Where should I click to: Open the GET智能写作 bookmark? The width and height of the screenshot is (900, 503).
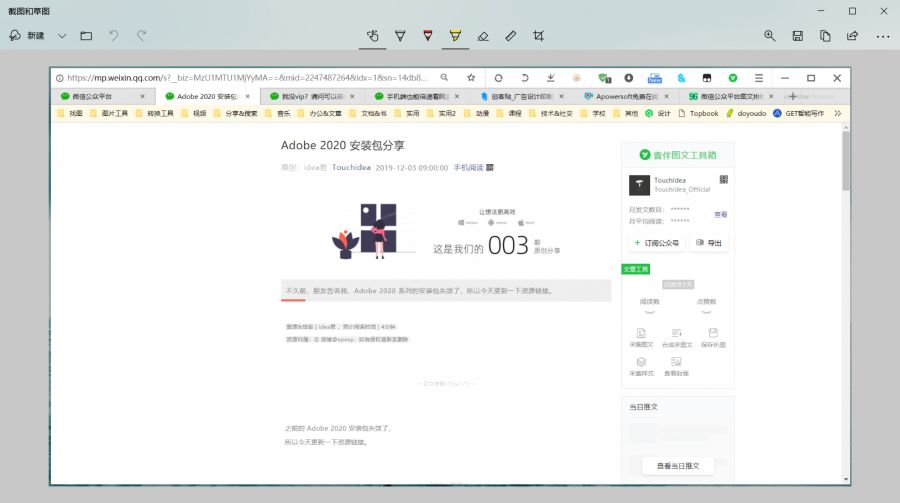(798, 114)
